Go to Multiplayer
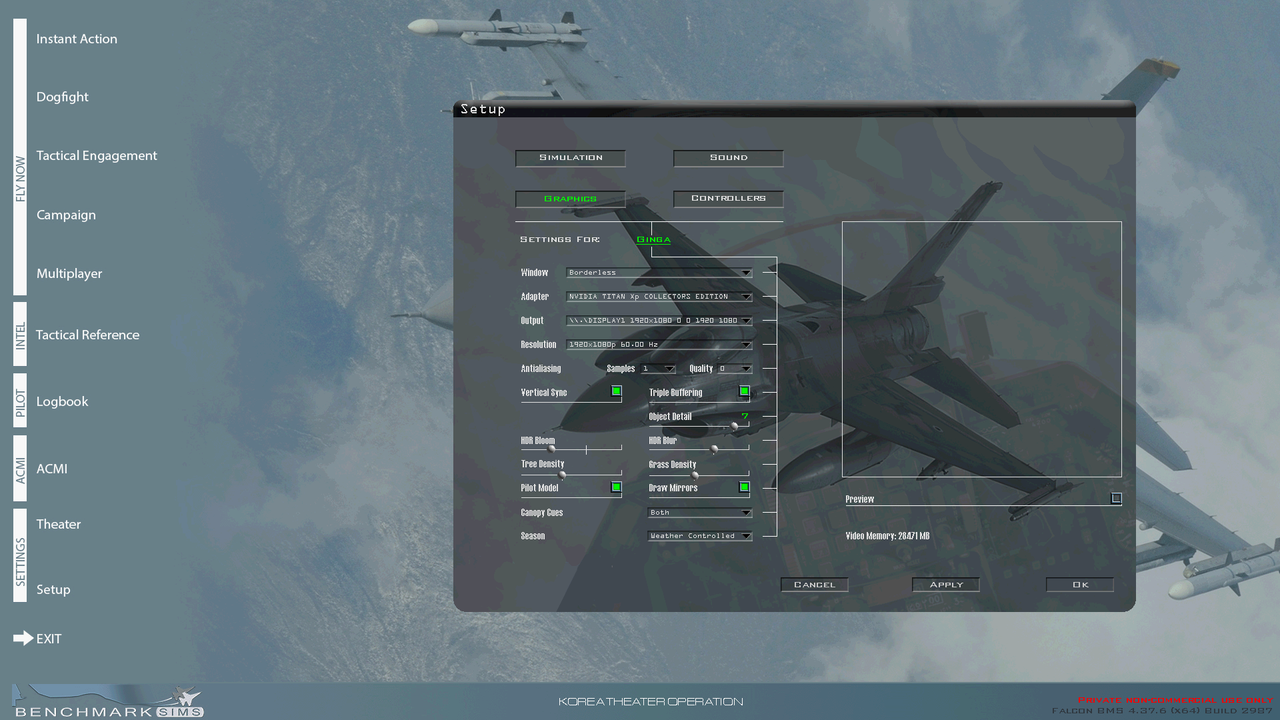 tap(69, 273)
